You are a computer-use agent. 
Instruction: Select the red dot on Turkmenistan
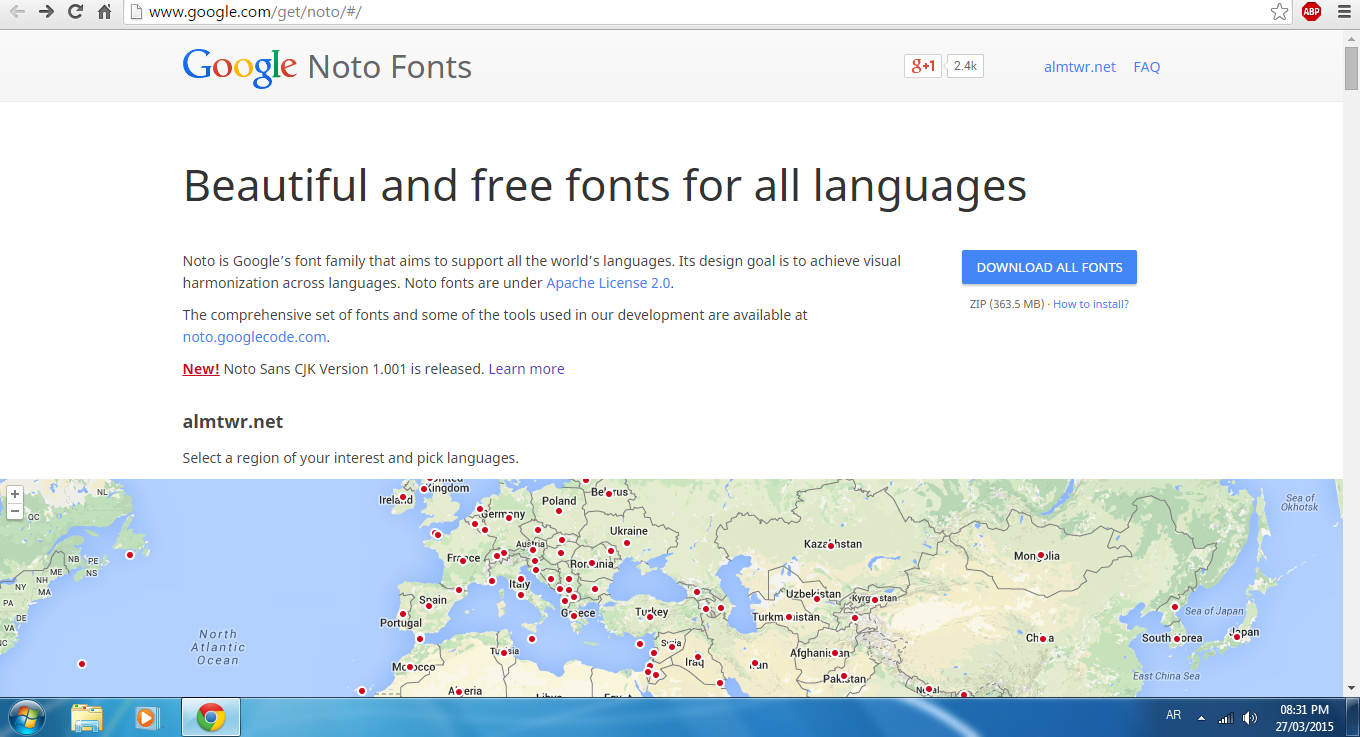[789, 617]
